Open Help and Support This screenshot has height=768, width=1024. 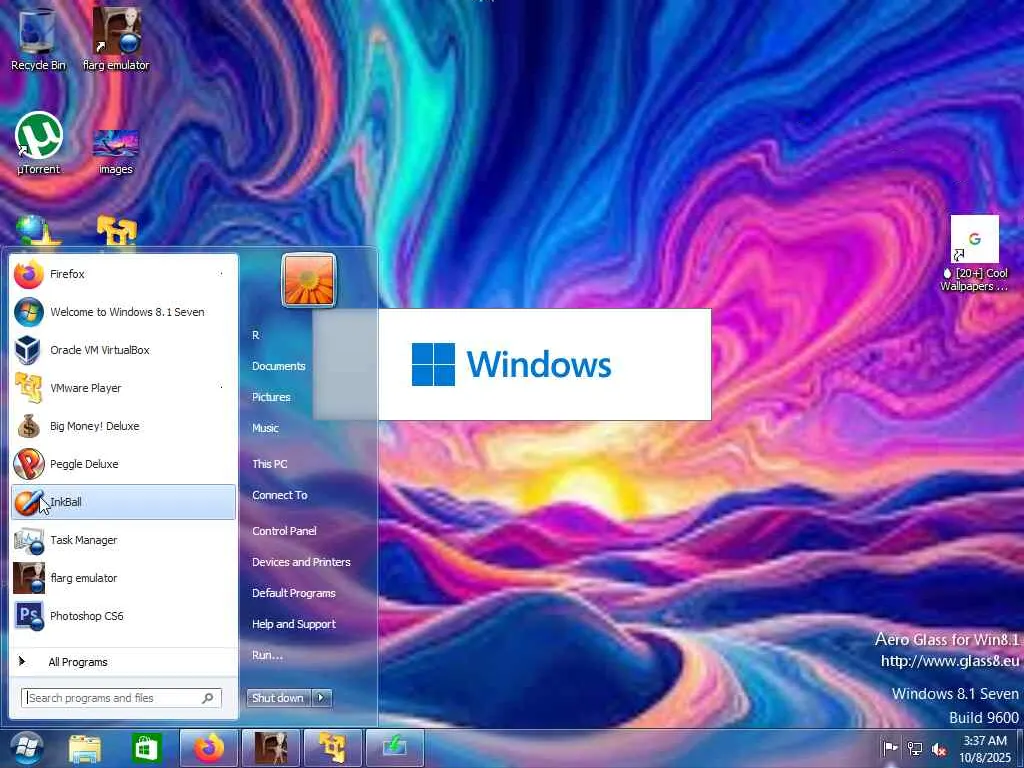tap(294, 624)
